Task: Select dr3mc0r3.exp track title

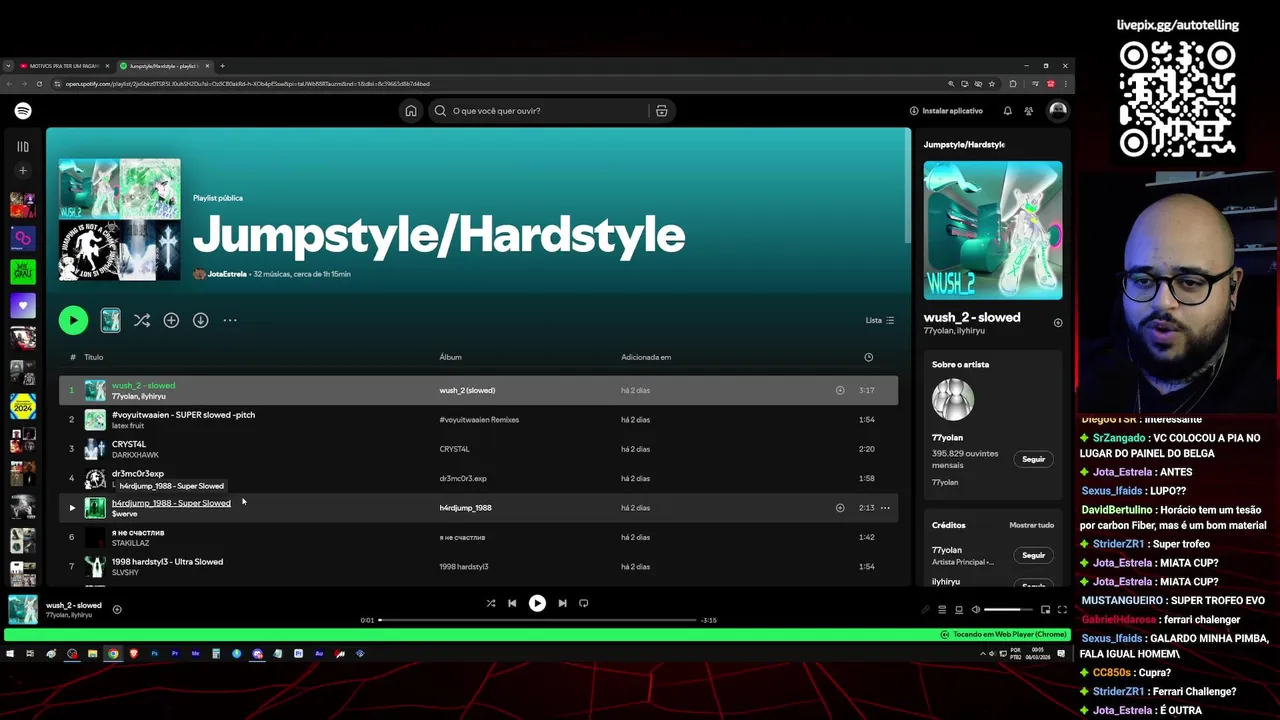Action: point(137,473)
